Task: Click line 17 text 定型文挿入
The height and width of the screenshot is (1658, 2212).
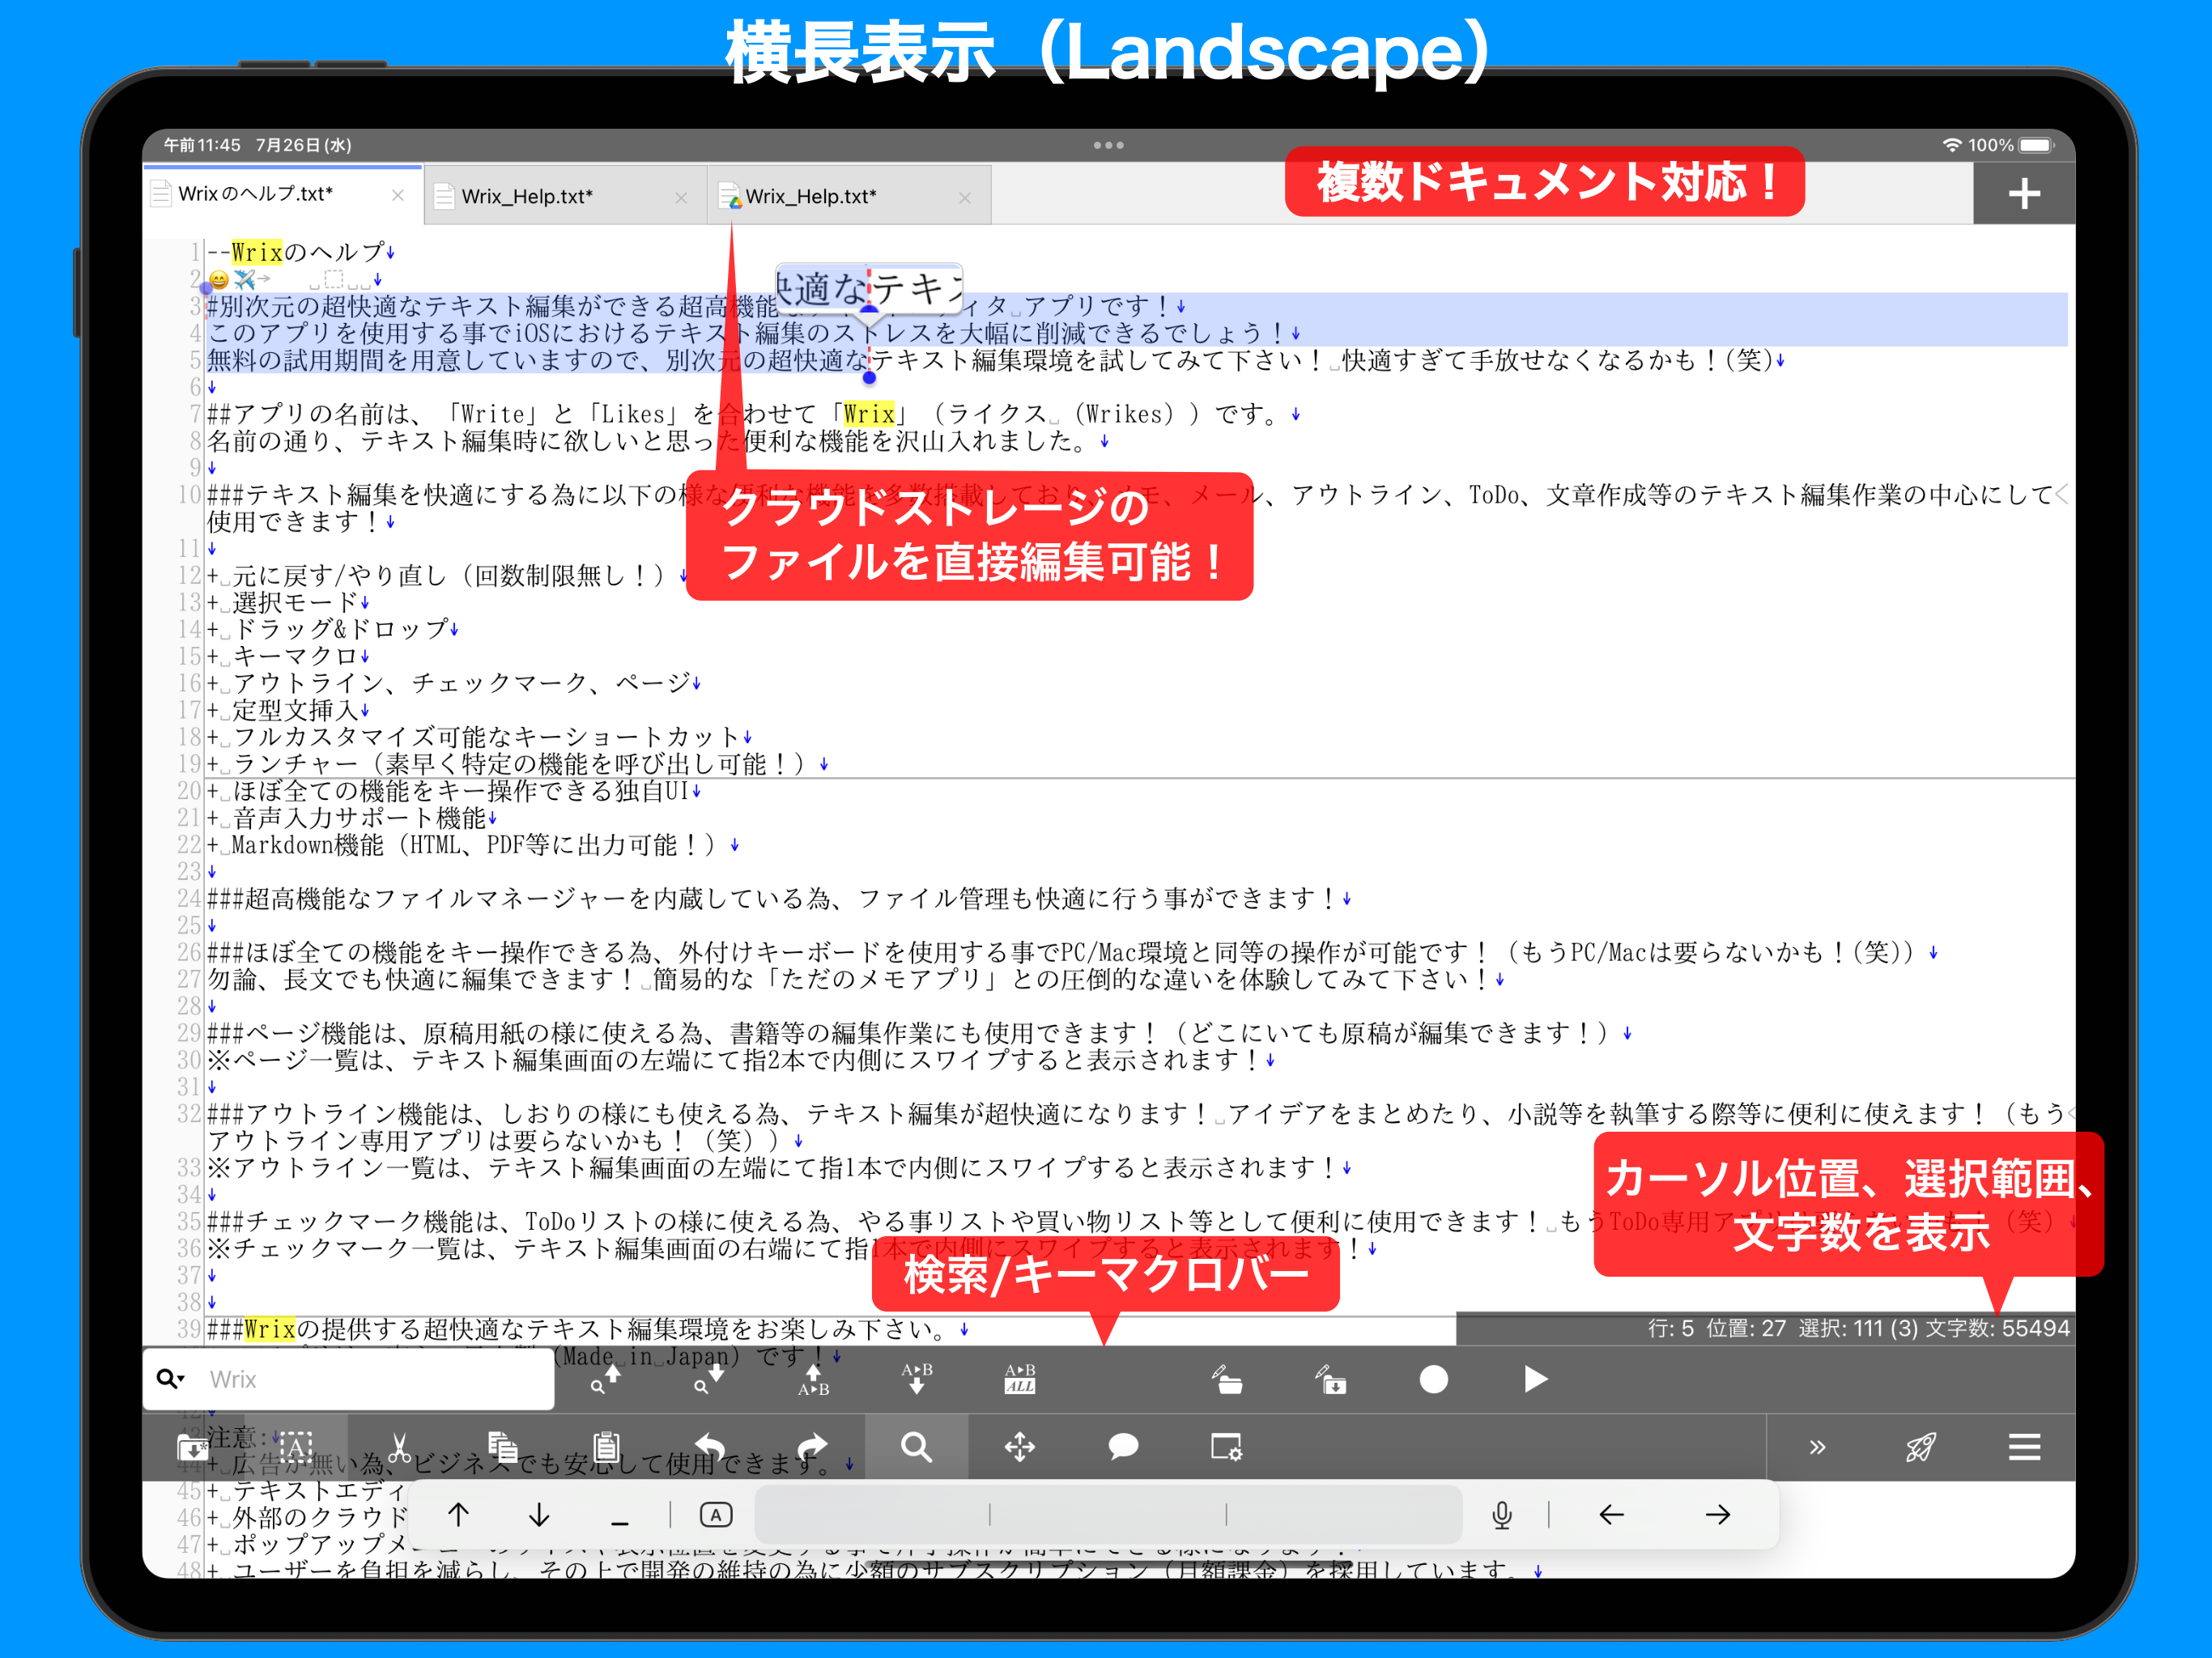Action: [294, 710]
